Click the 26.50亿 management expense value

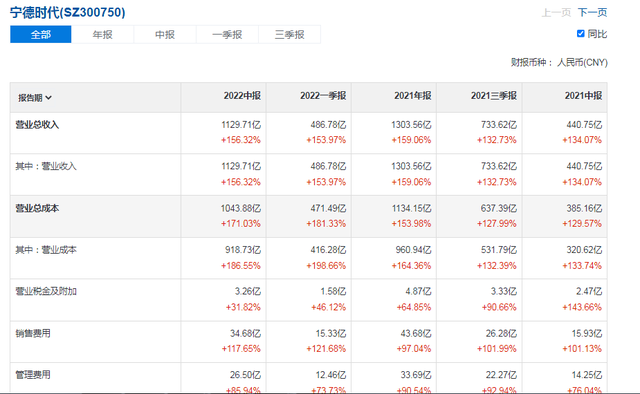[245, 375]
